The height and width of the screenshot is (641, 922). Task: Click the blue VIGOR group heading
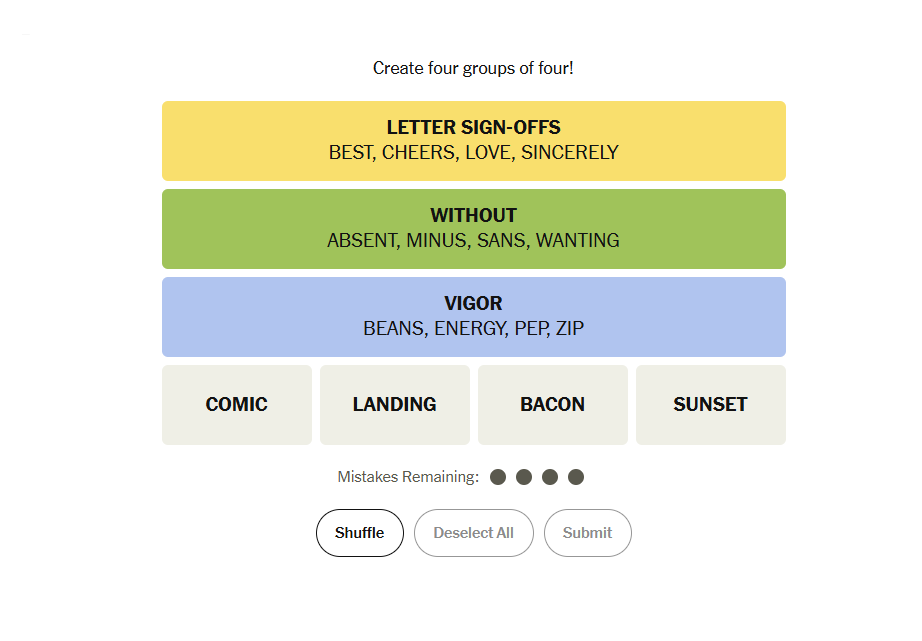(x=474, y=303)
